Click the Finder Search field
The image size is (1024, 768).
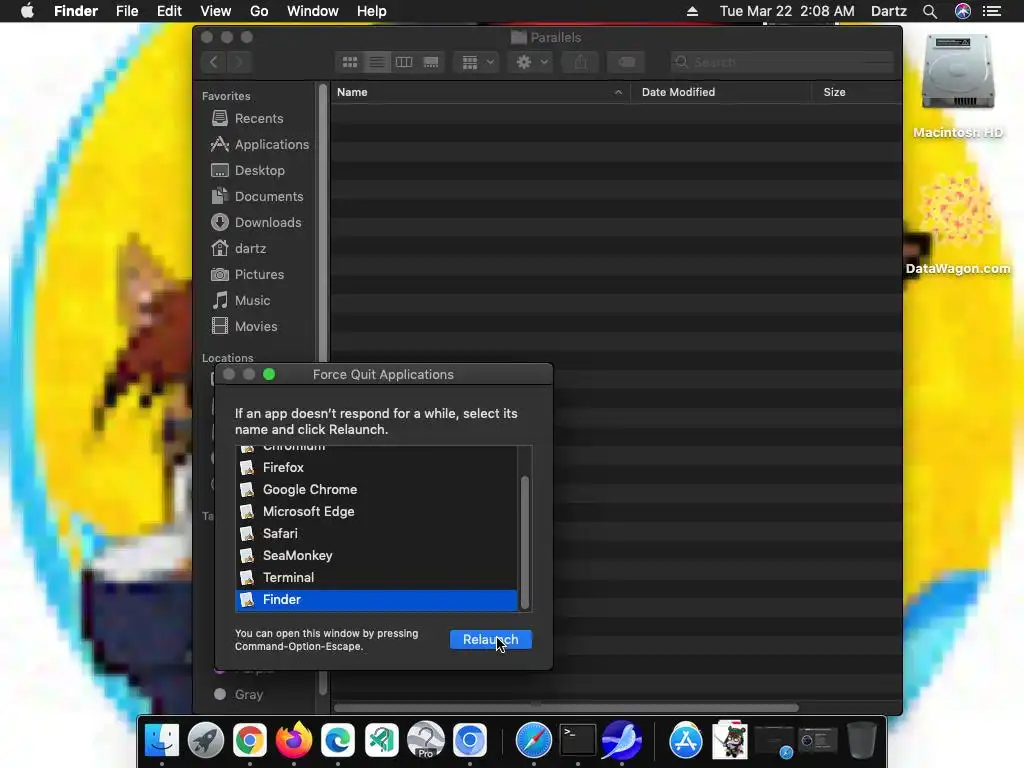pos(782,62)
